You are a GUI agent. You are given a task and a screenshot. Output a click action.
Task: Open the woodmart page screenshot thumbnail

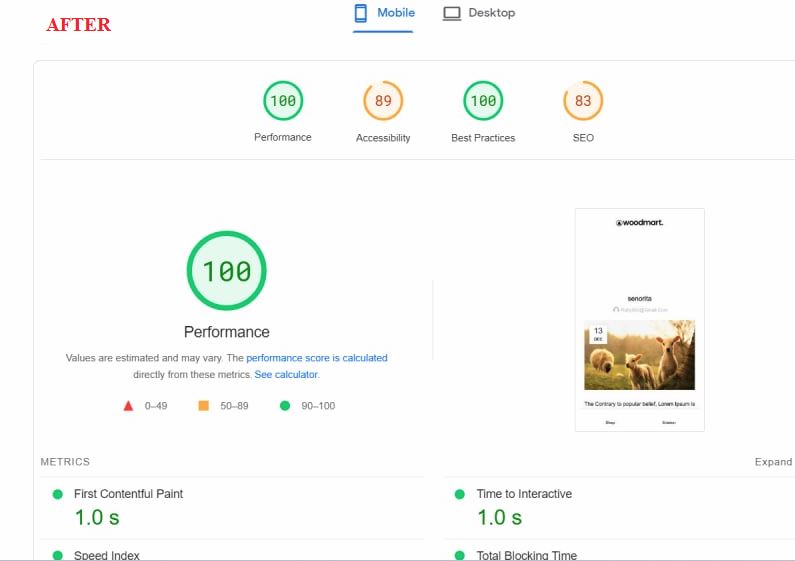coord(639,320)
